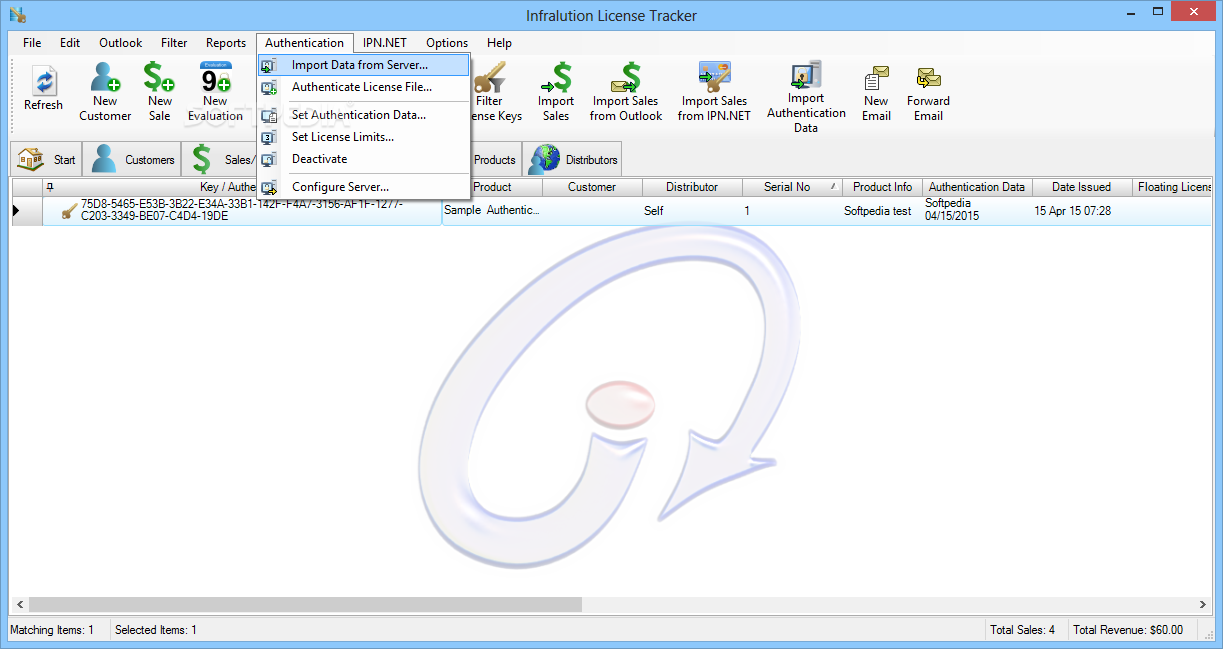Click the scrollbar left arrow
The height and width of the screenshot is (649, 1223).
click(x=19, y=605)
